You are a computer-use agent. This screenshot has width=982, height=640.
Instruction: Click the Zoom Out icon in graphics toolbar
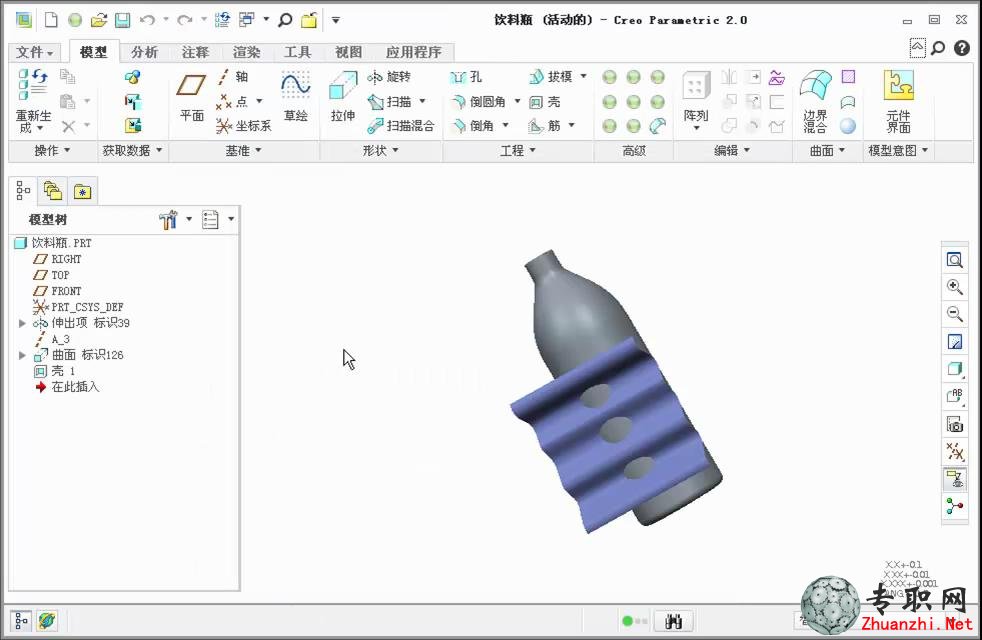pos(954,314)
